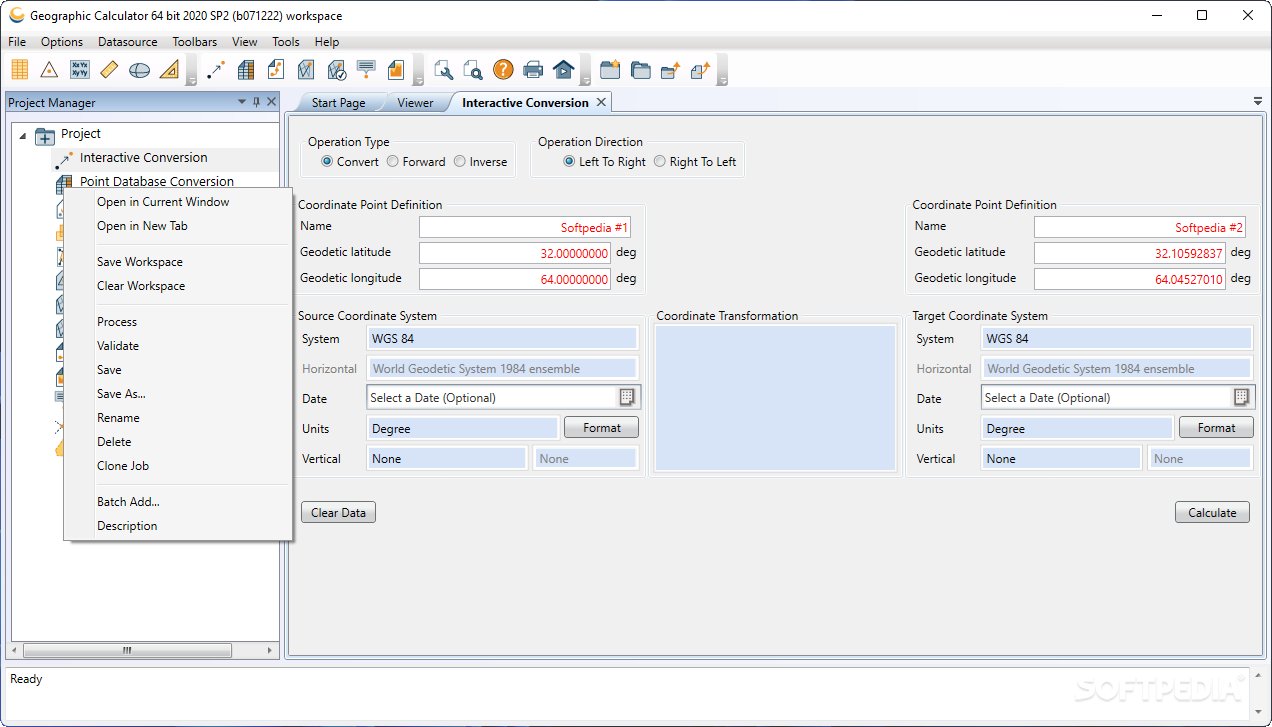Click the new workspace folder star icon
The height and width of the screenshot is (727, 1272).
pyautogui.click(x=610, y=69)
